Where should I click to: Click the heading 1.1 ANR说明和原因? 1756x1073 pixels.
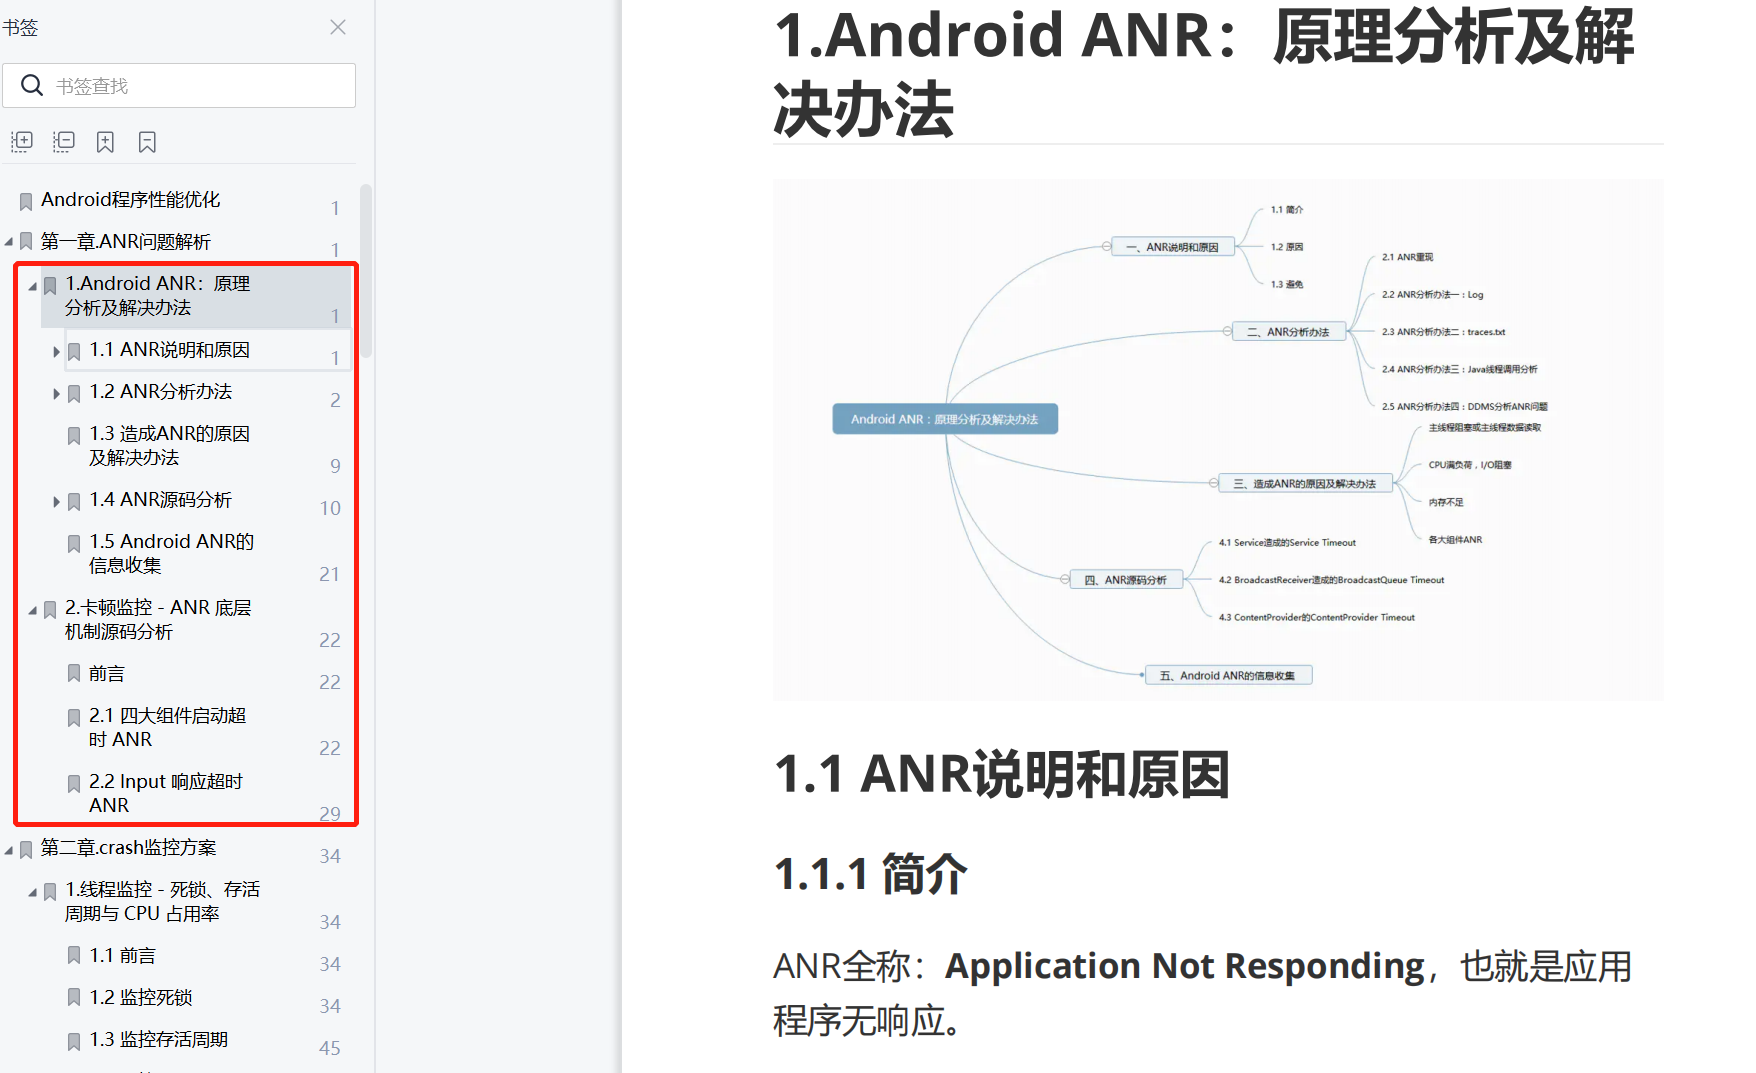tap(1002, 774)
